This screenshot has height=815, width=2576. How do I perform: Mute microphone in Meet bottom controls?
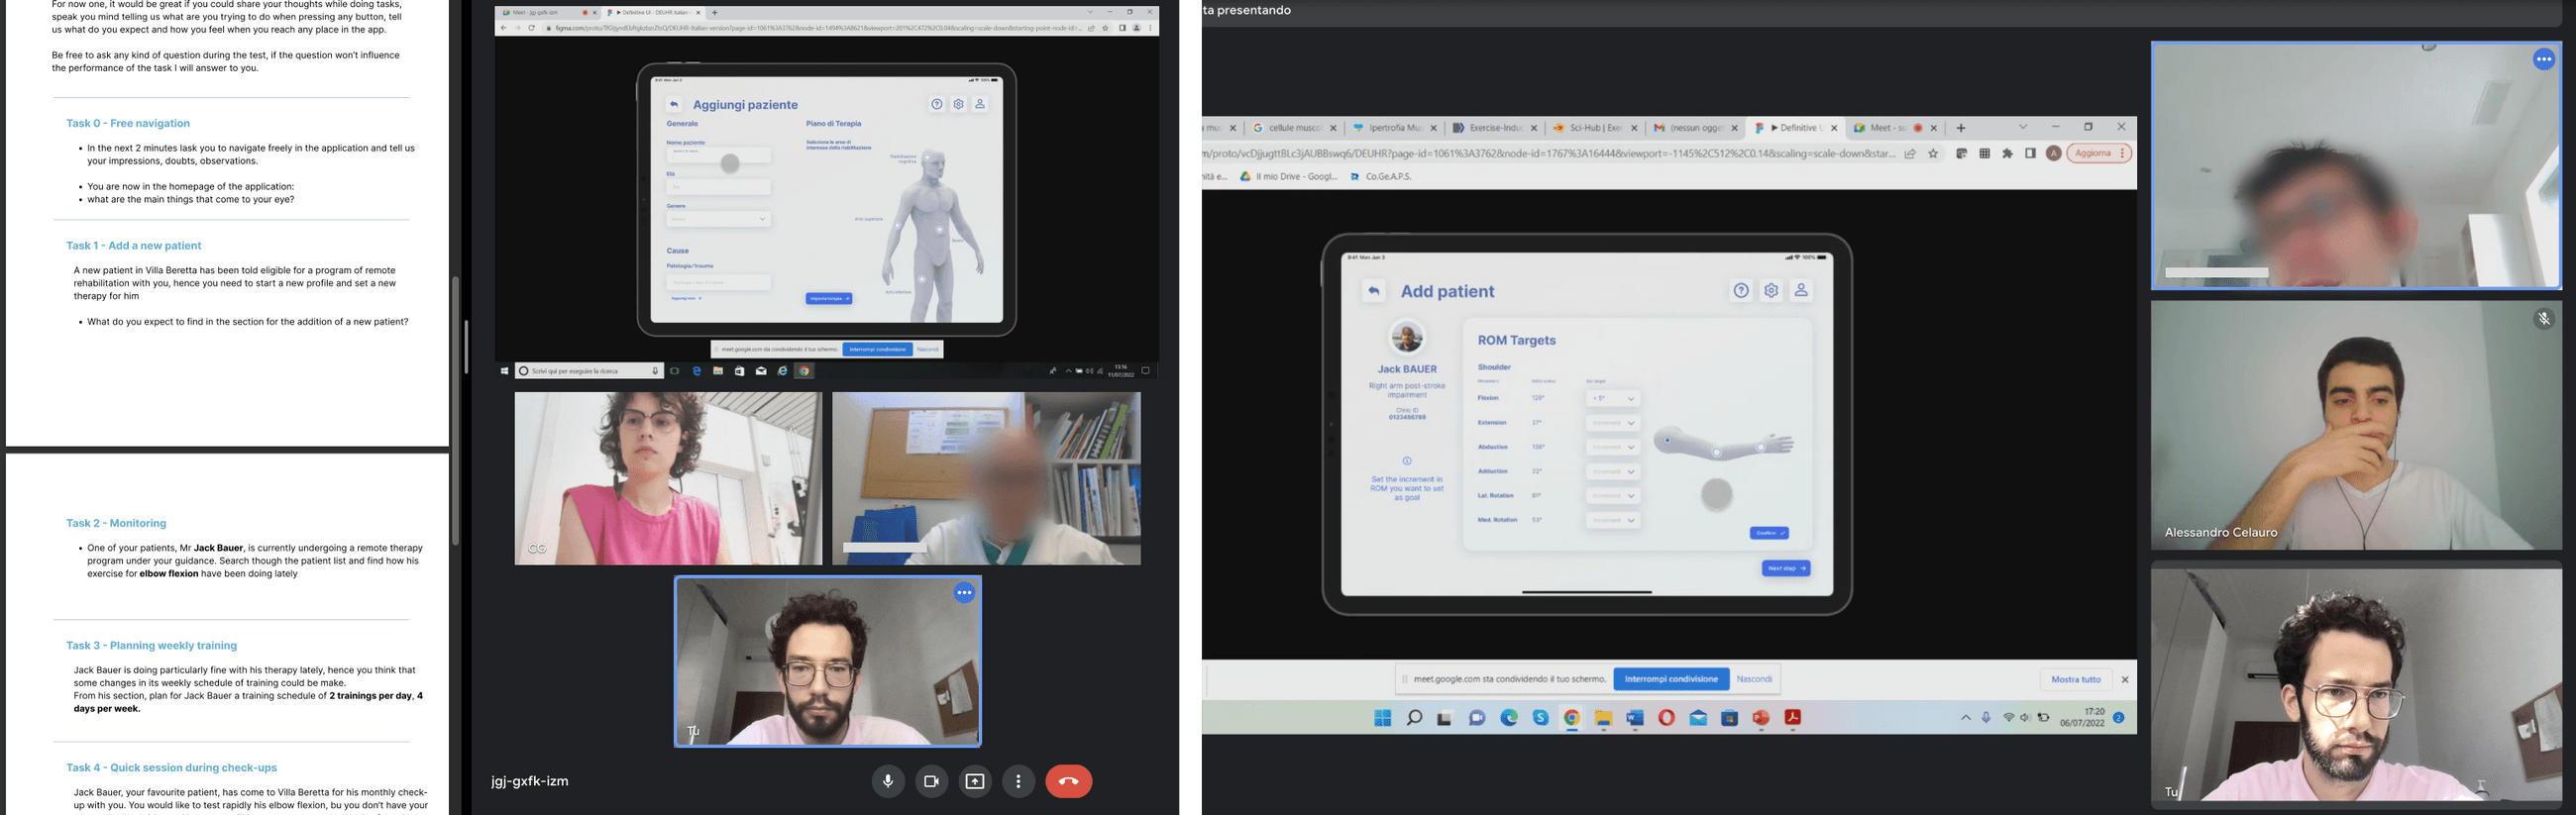(887, 781)
